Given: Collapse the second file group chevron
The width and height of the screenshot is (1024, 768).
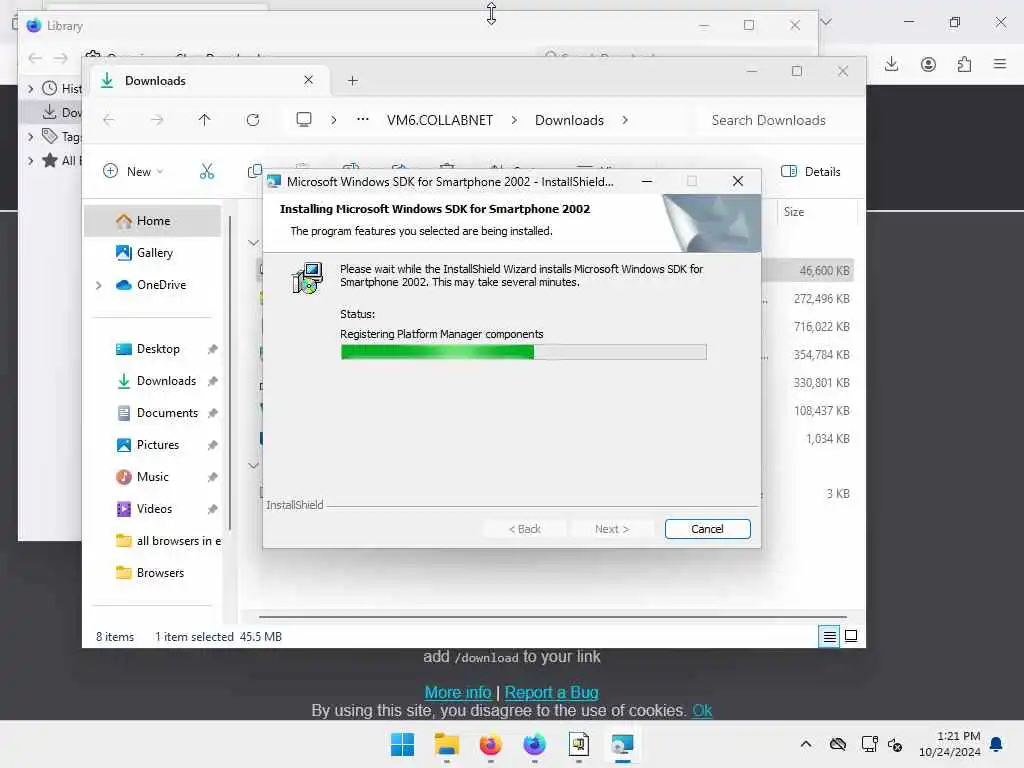Looking at the screenshot, I should pos(253,466).
